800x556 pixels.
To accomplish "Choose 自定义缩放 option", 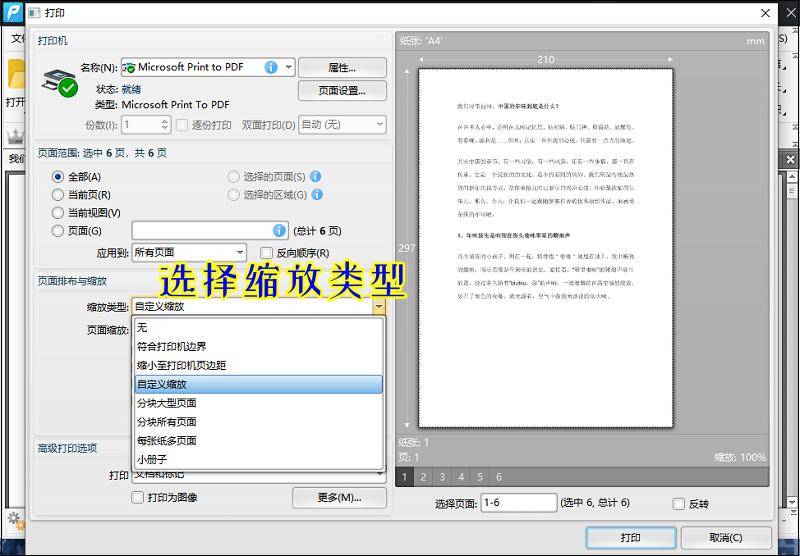I will pyautogui.click(x=258, y=384).
